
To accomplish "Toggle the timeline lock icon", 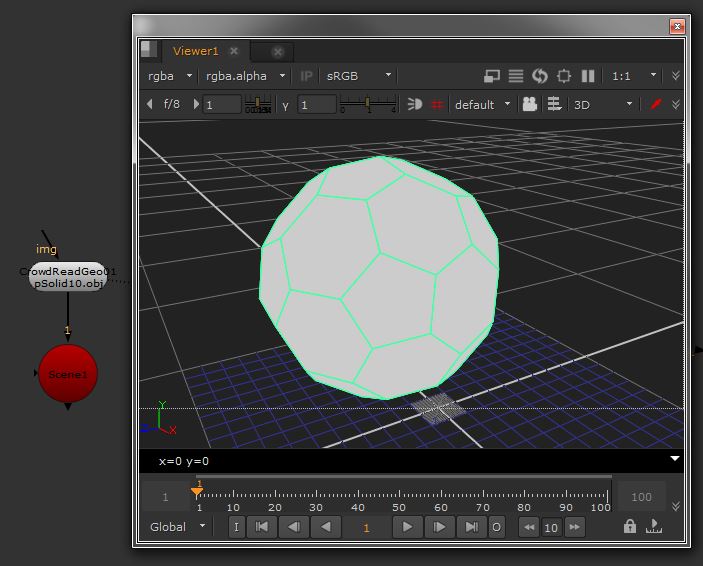I will 630,526.
